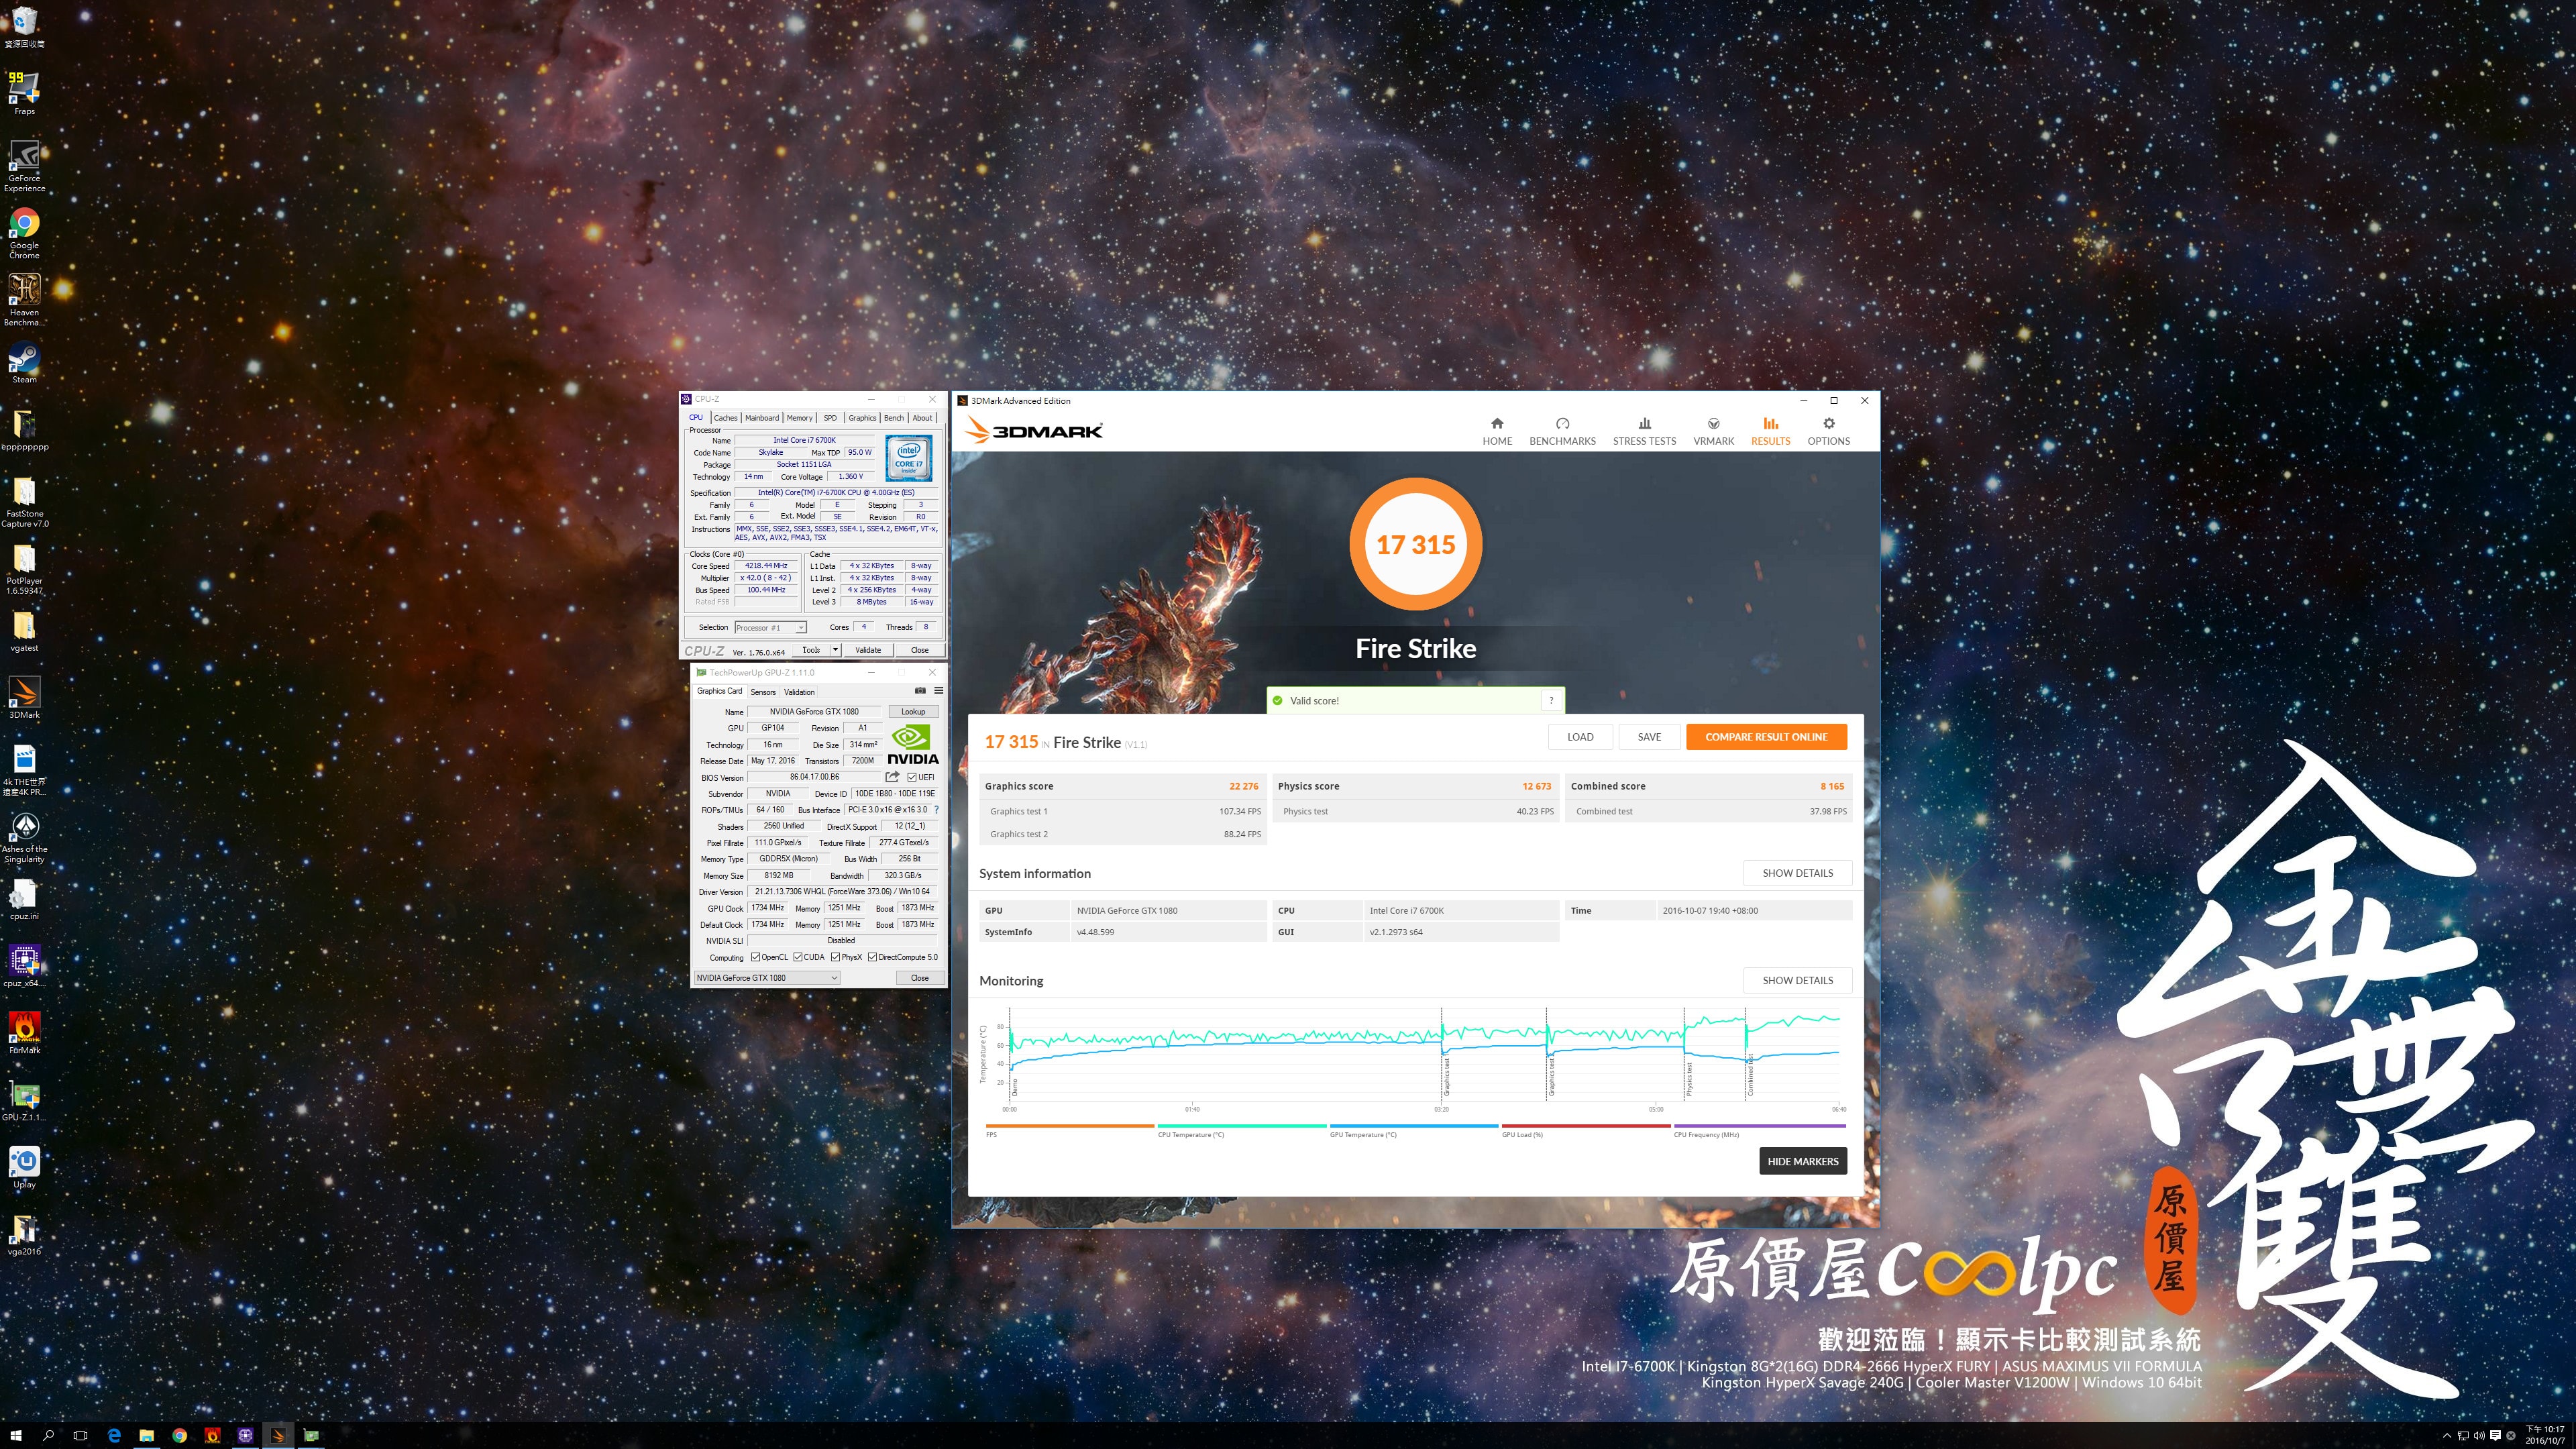Image resolution: width=2576 pixels, height=1449 pixels.
Task: Switch to the Graphics tab in CPU-Z
Action: pyautogui.click(x=862, y=418)
